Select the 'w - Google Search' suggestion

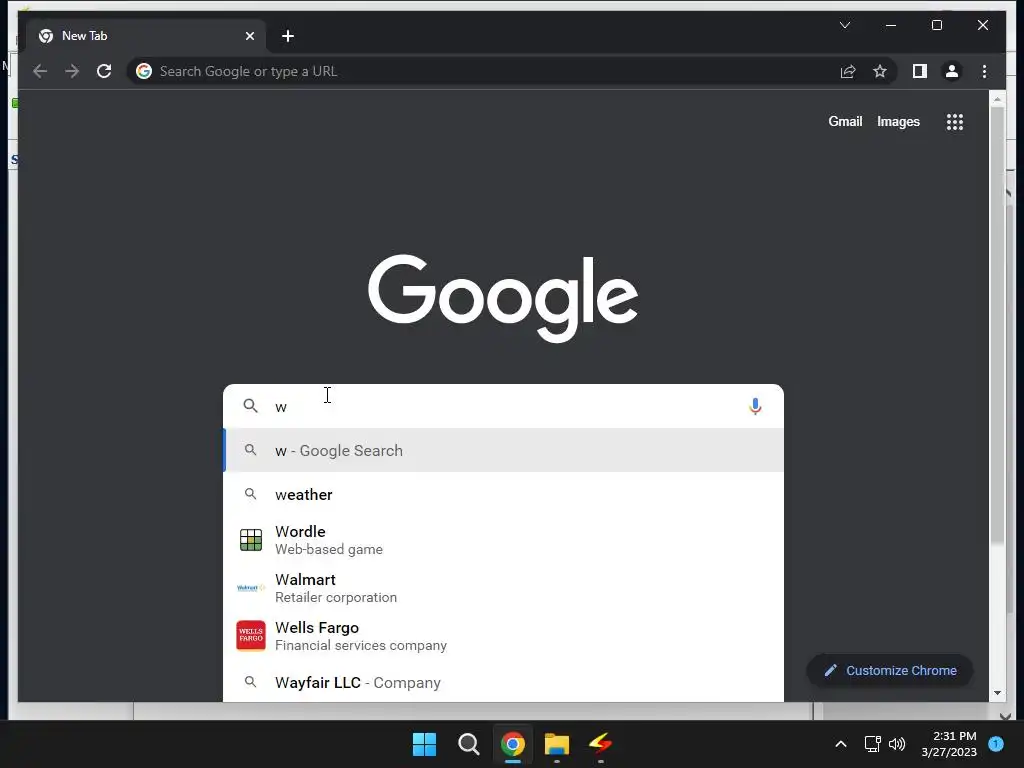click(x=504, y=451)
